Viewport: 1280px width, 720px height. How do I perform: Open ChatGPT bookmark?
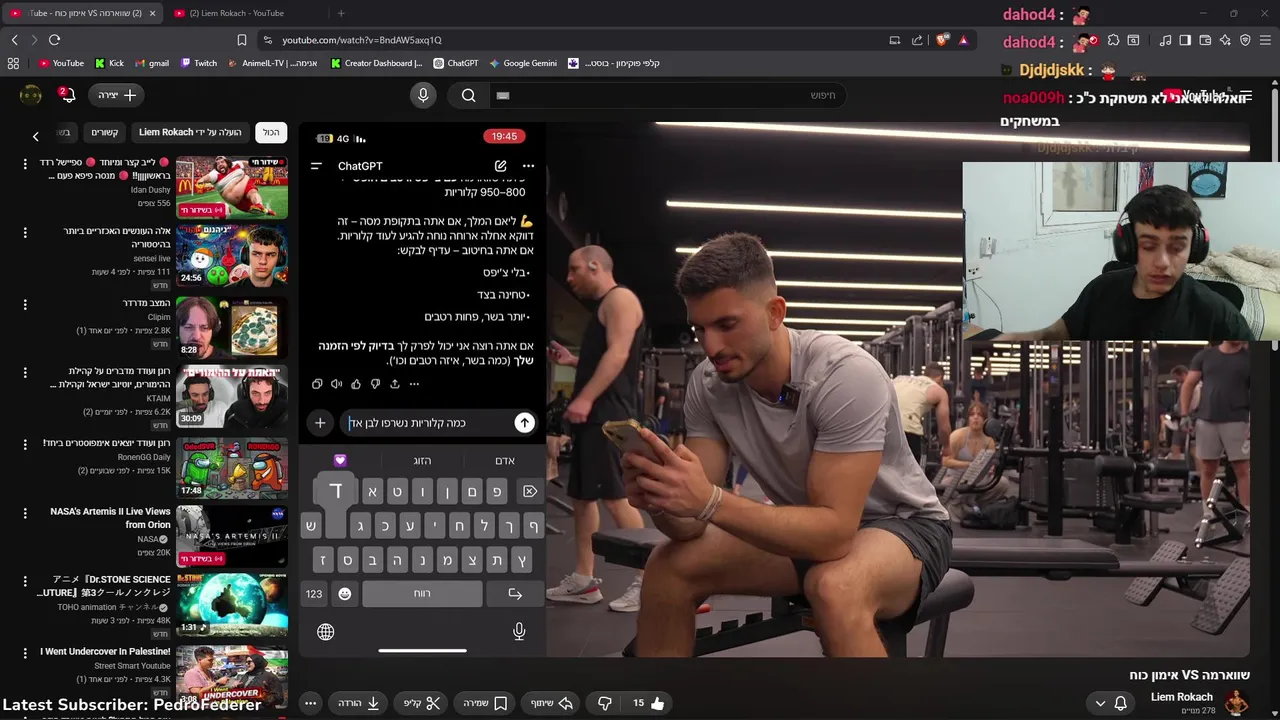point(456,63)
